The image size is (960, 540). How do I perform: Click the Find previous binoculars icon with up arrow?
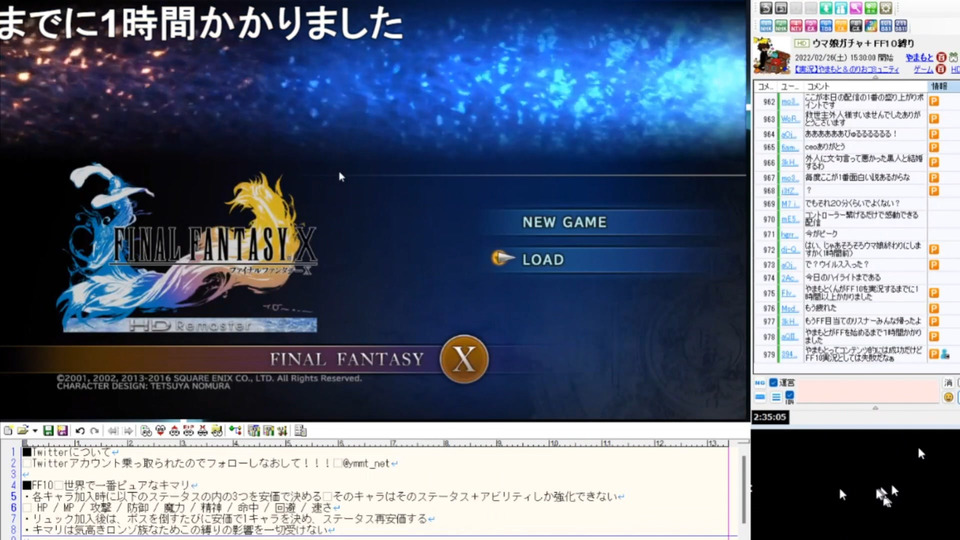(x=174, y=431)
